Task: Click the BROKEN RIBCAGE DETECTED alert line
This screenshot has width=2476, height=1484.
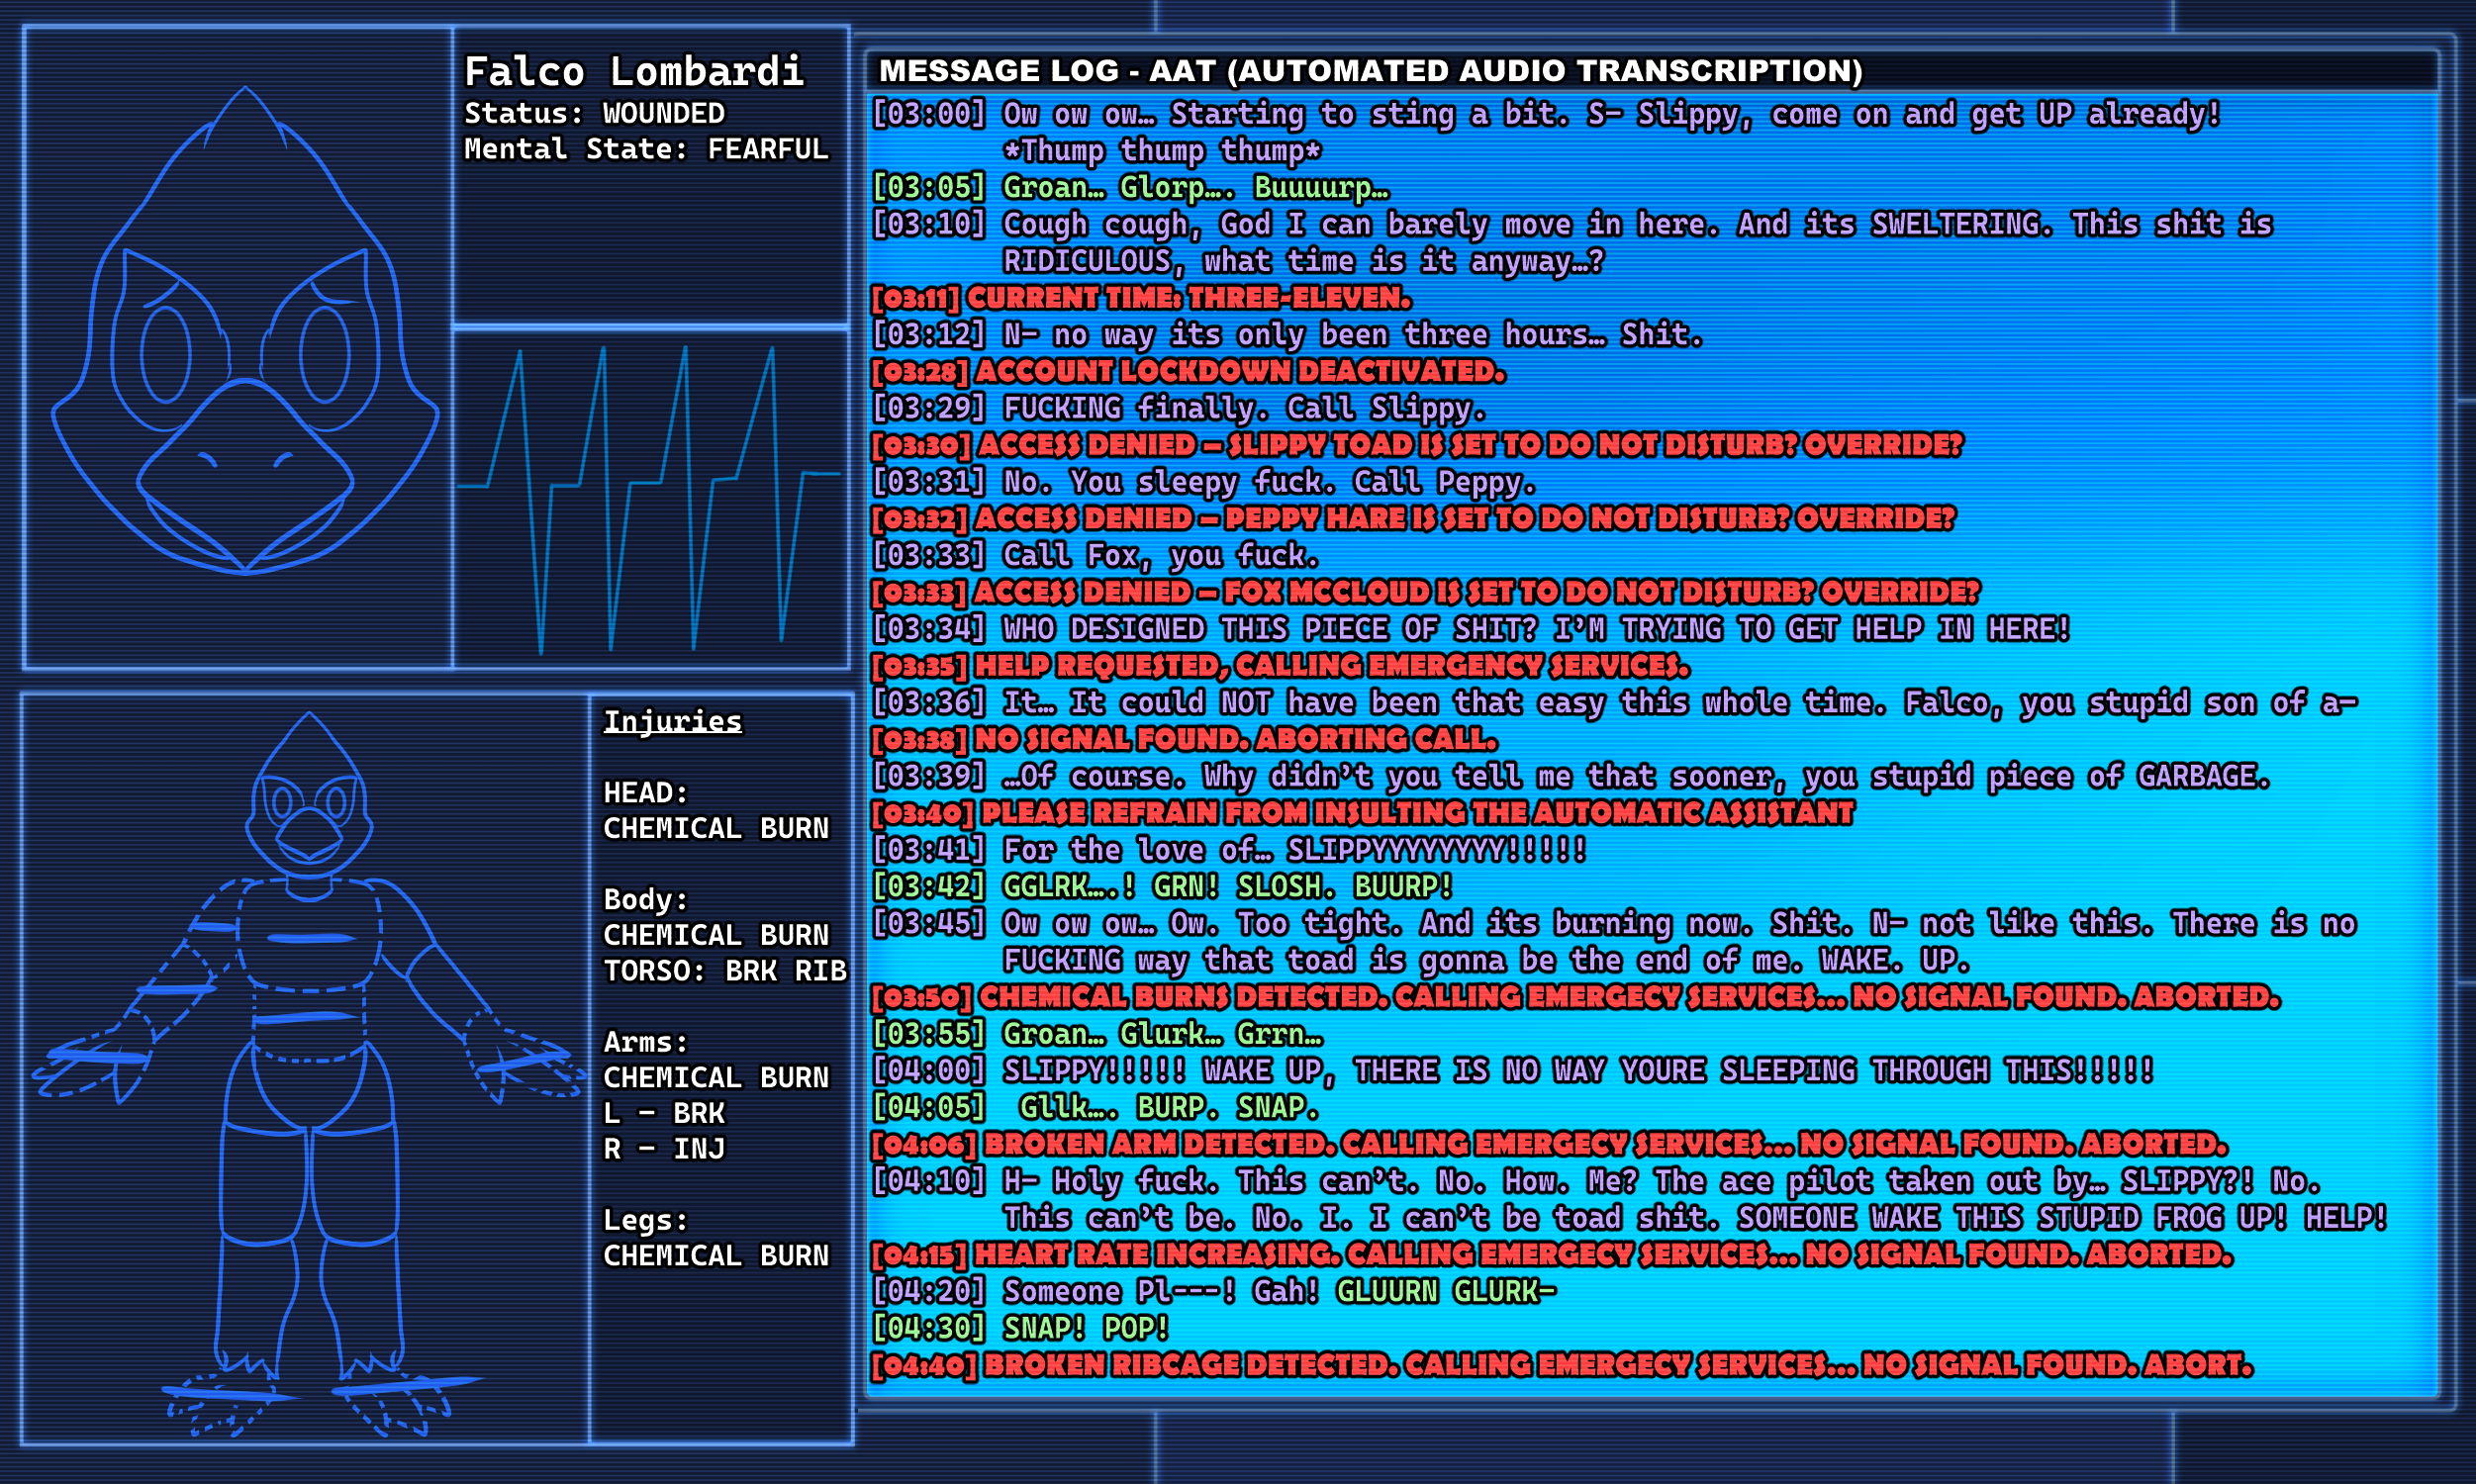Action: pyautogui.click(x=1560, y=1365)
